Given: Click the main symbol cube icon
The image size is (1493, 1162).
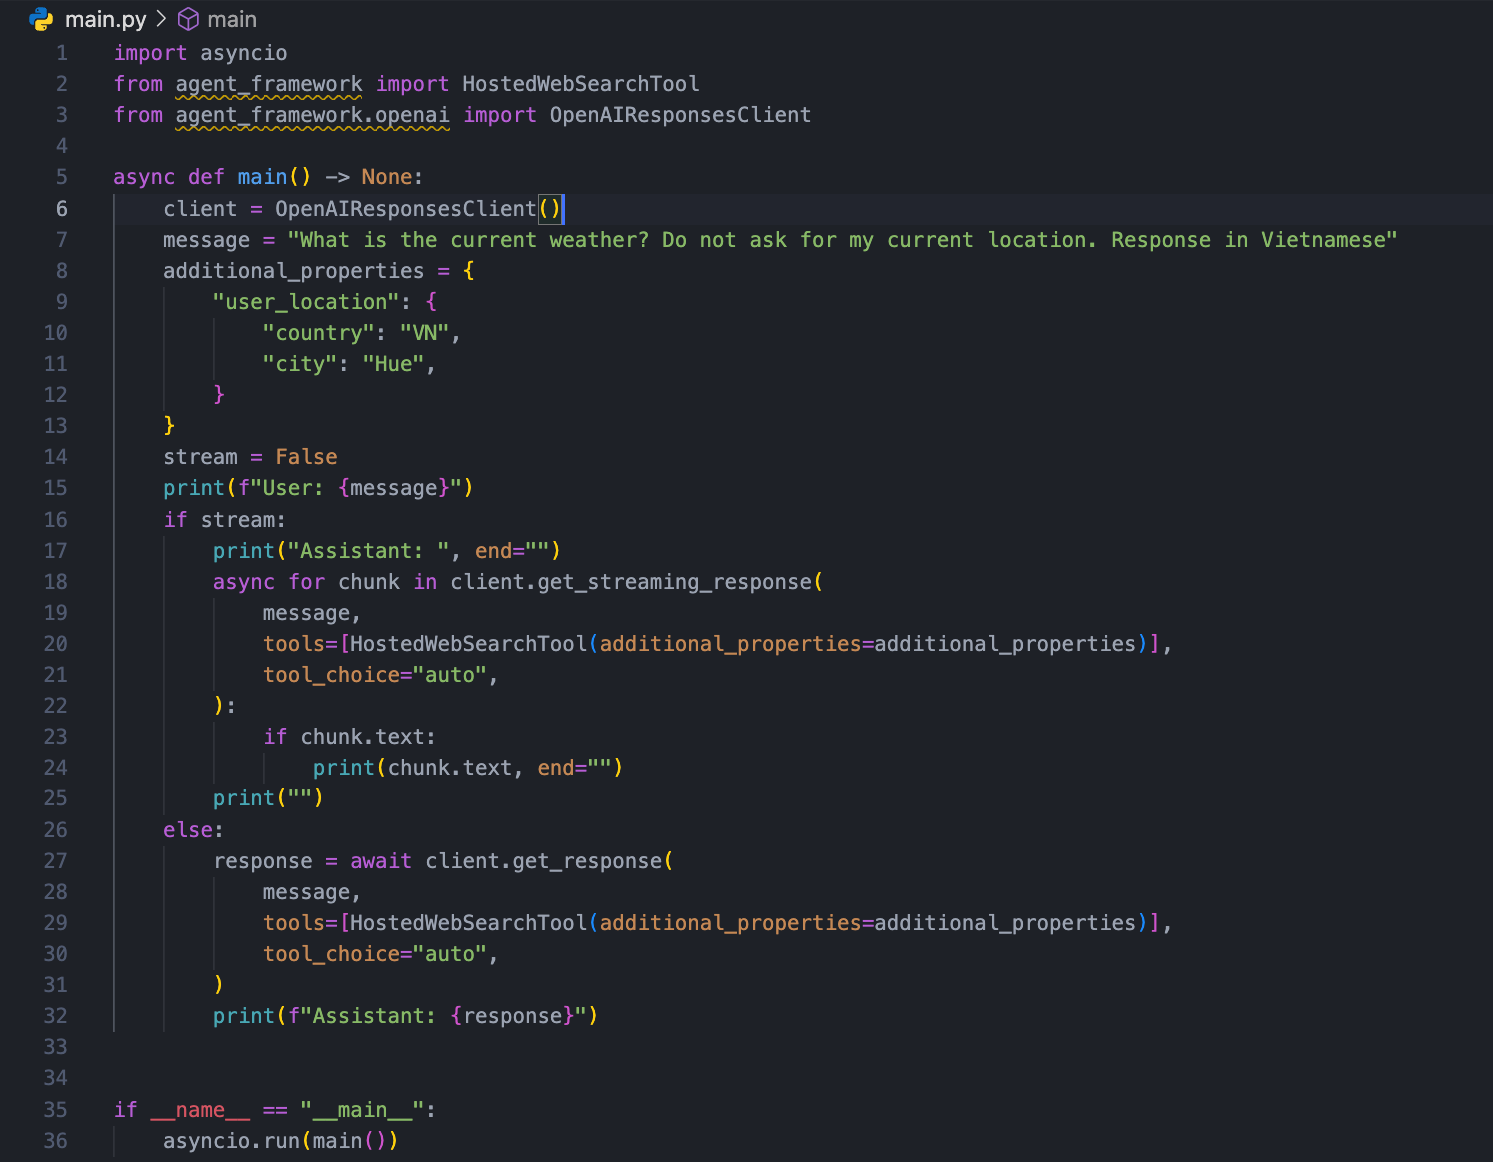Looking at the screenshot, I should [188, 19].
